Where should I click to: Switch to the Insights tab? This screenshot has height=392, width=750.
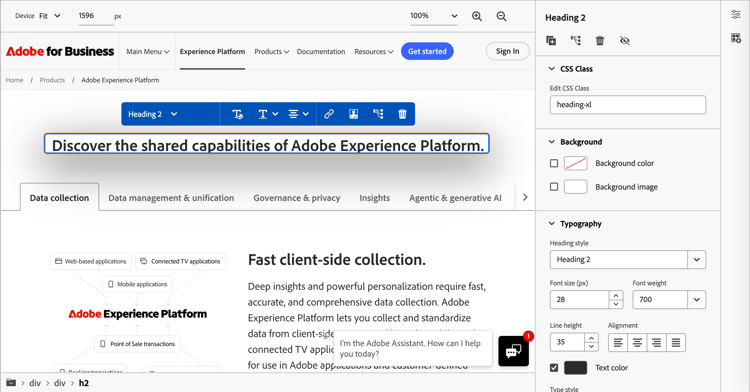tap(375, 198)
